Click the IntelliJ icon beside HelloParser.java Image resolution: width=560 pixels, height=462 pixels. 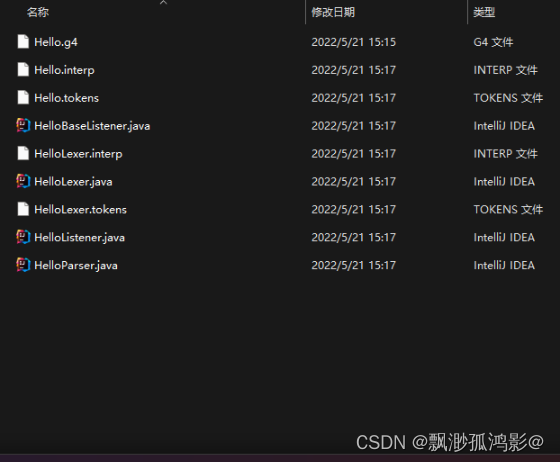coord(23,265)
